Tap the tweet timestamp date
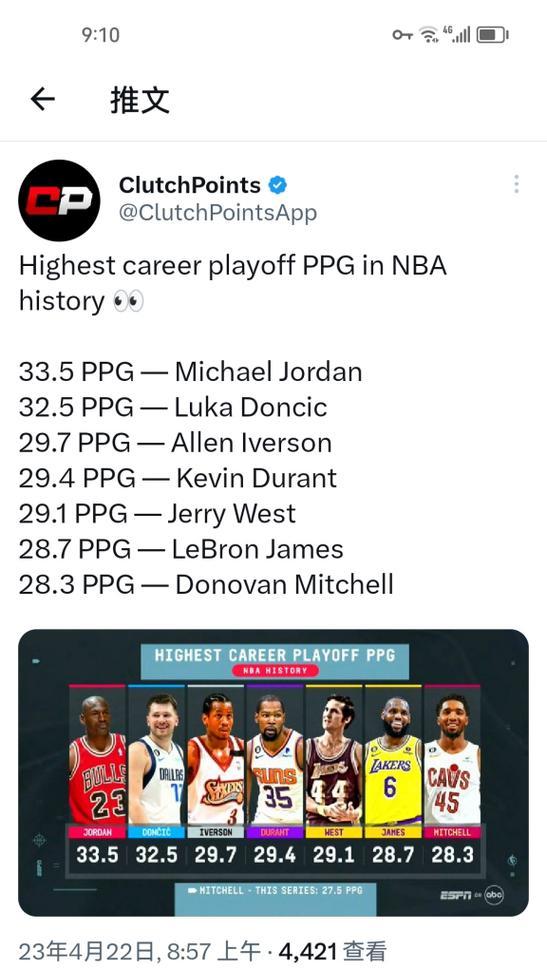547x972 pixels. [115, 951]
